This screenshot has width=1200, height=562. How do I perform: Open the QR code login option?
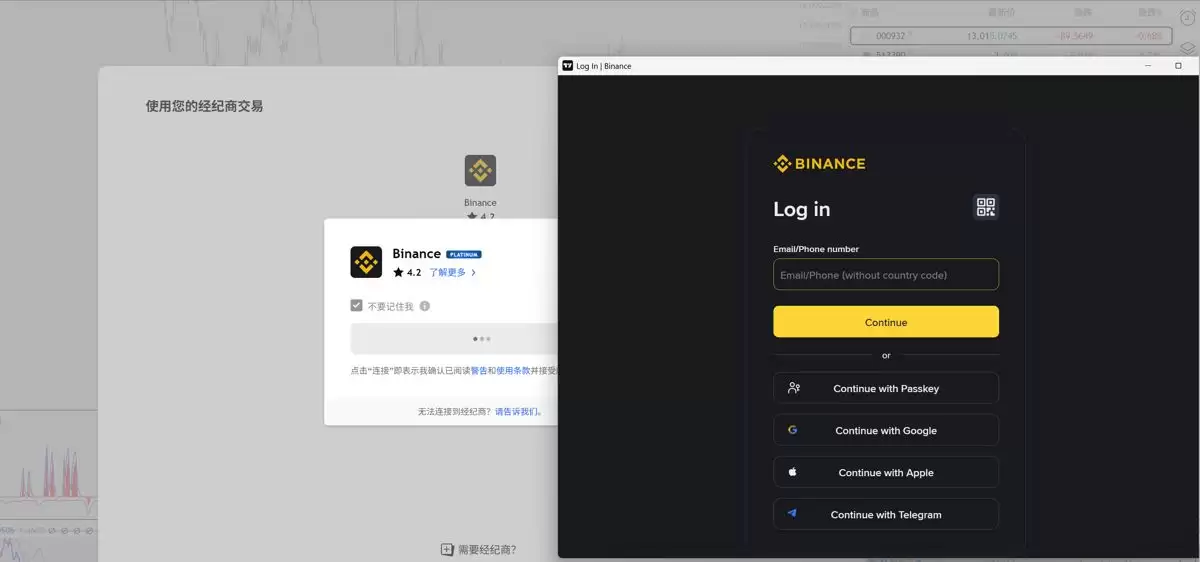(x=986, y=207)
